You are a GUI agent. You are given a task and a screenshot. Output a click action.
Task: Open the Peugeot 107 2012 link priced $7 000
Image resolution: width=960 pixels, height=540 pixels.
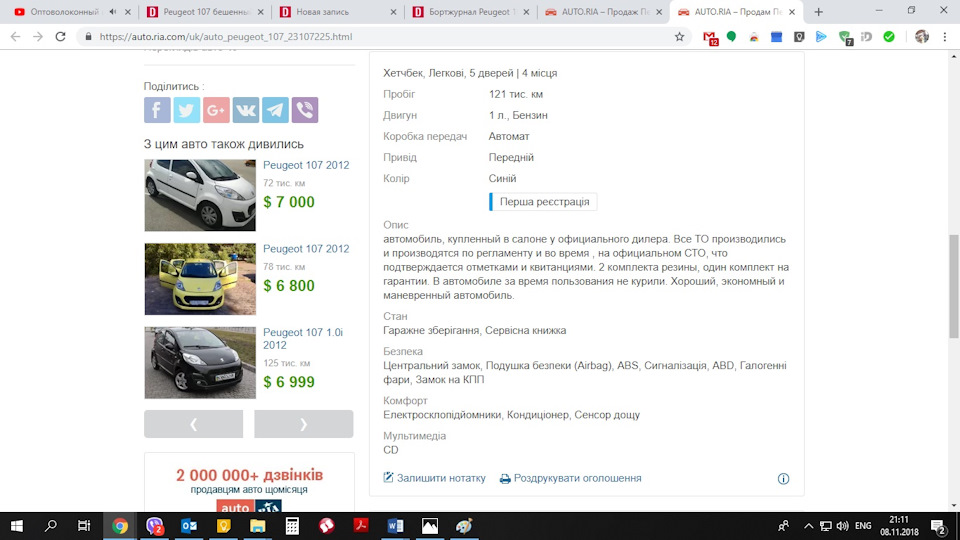pyautogui.click(x=306, y=165)
